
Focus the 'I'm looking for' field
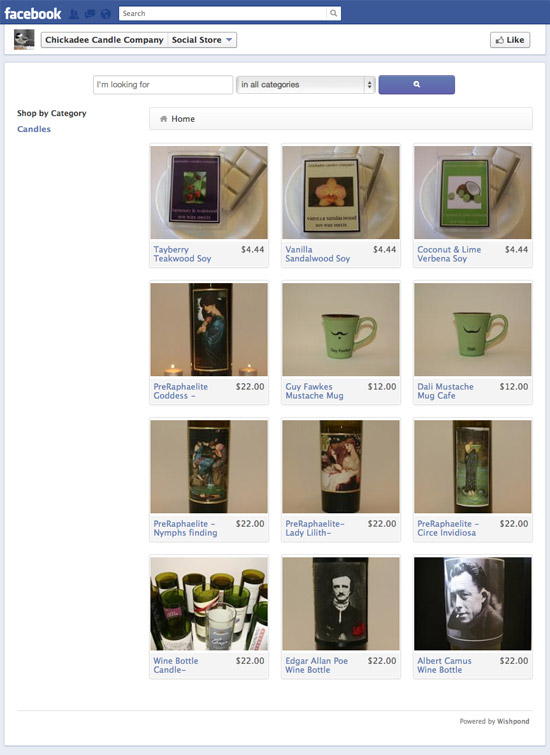point(163,85)
